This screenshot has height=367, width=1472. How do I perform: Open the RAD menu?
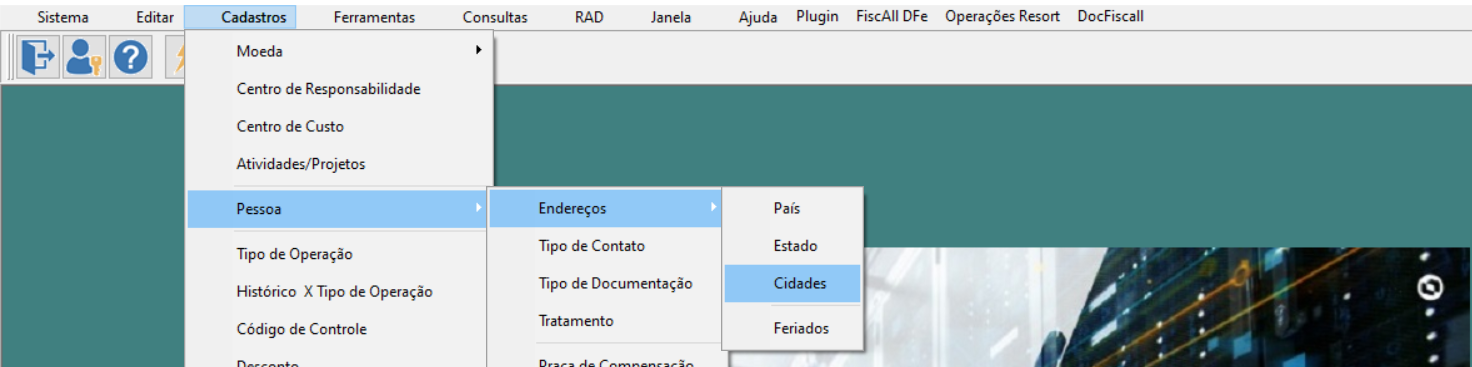coord(589,17)
